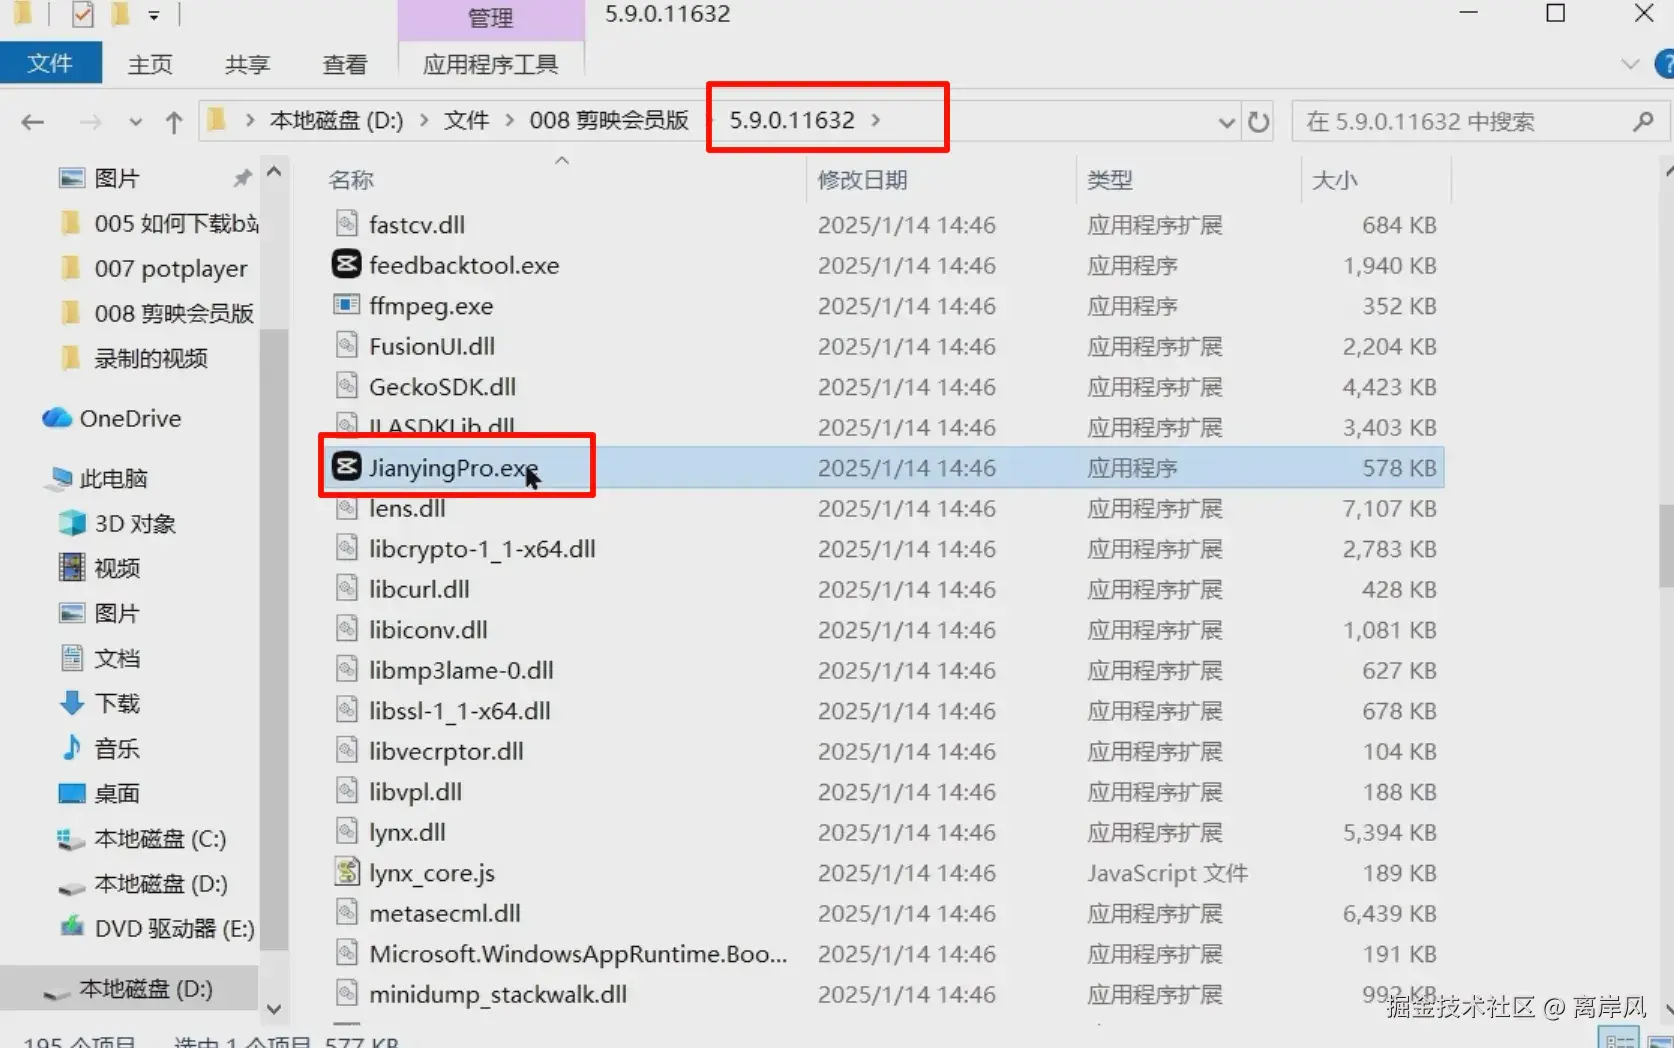Select the libssl-1_1-x64.dll file name
The image size is (1674, 1048).
tap(460, 710)
